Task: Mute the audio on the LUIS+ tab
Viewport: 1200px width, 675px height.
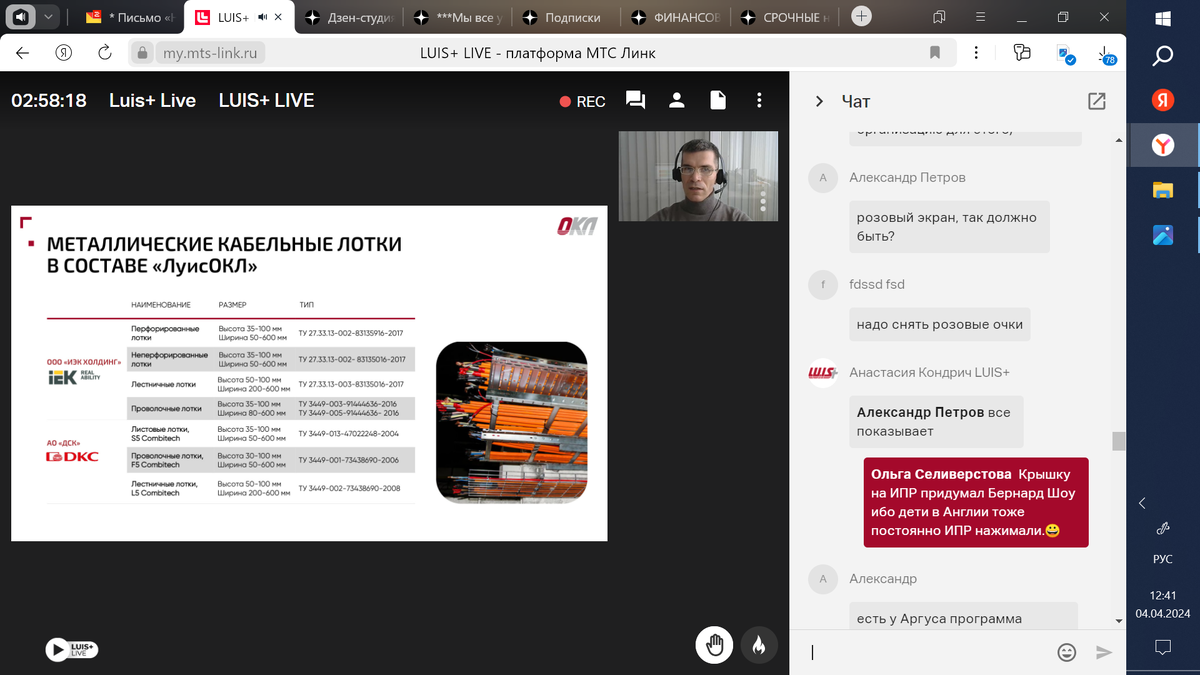Action: tap(261, 17)
